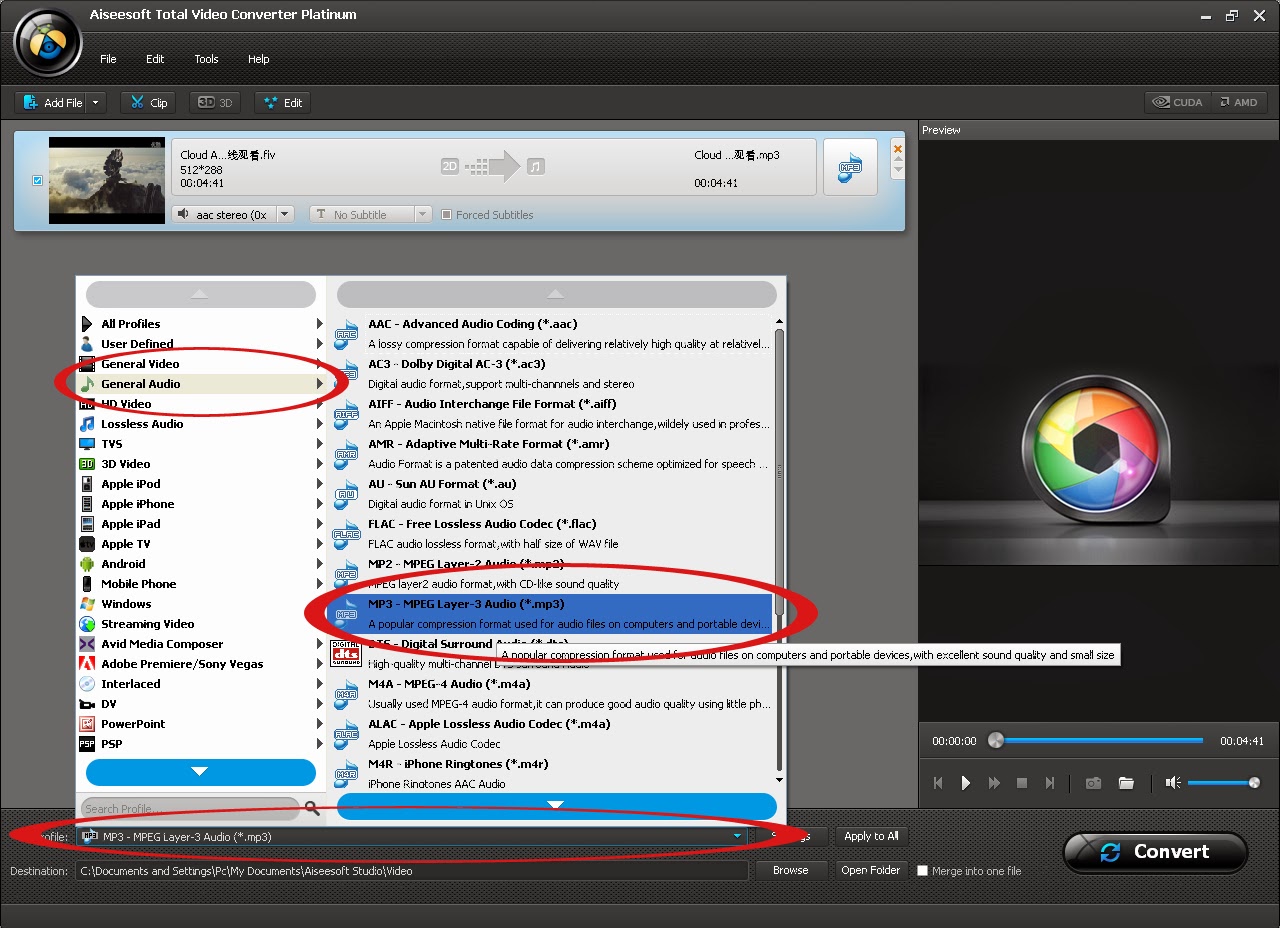1280x928 pixels.
Task: Click the General Audio music note icon
Action: tap(87, 384)
